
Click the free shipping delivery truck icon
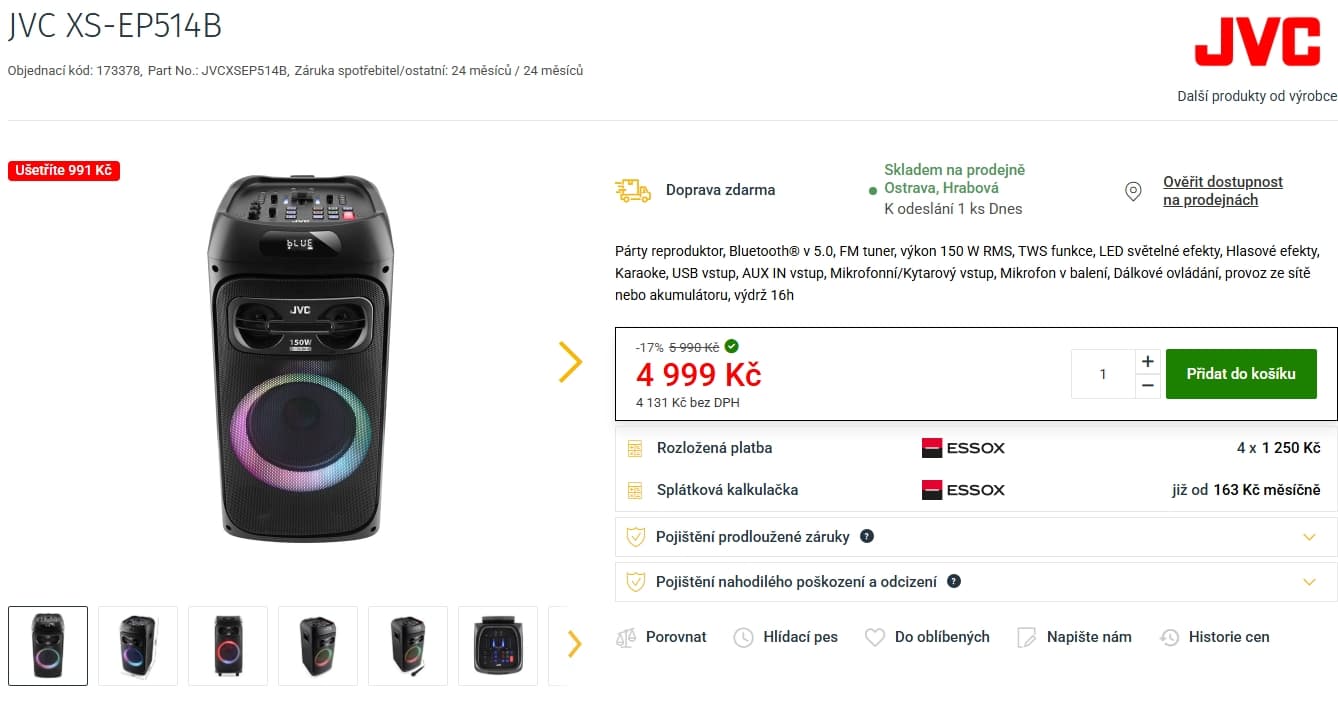pyautogui.click(x=632, y=189)
